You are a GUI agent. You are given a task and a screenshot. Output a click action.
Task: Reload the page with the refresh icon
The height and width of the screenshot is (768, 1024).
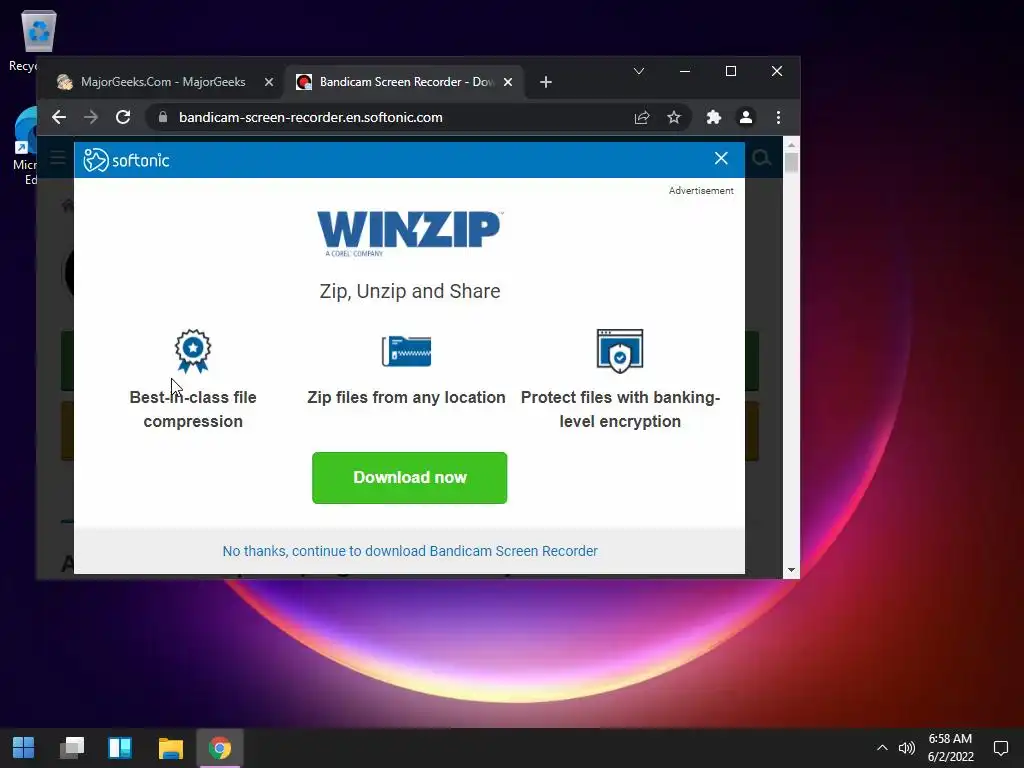[x=123, y=118]
